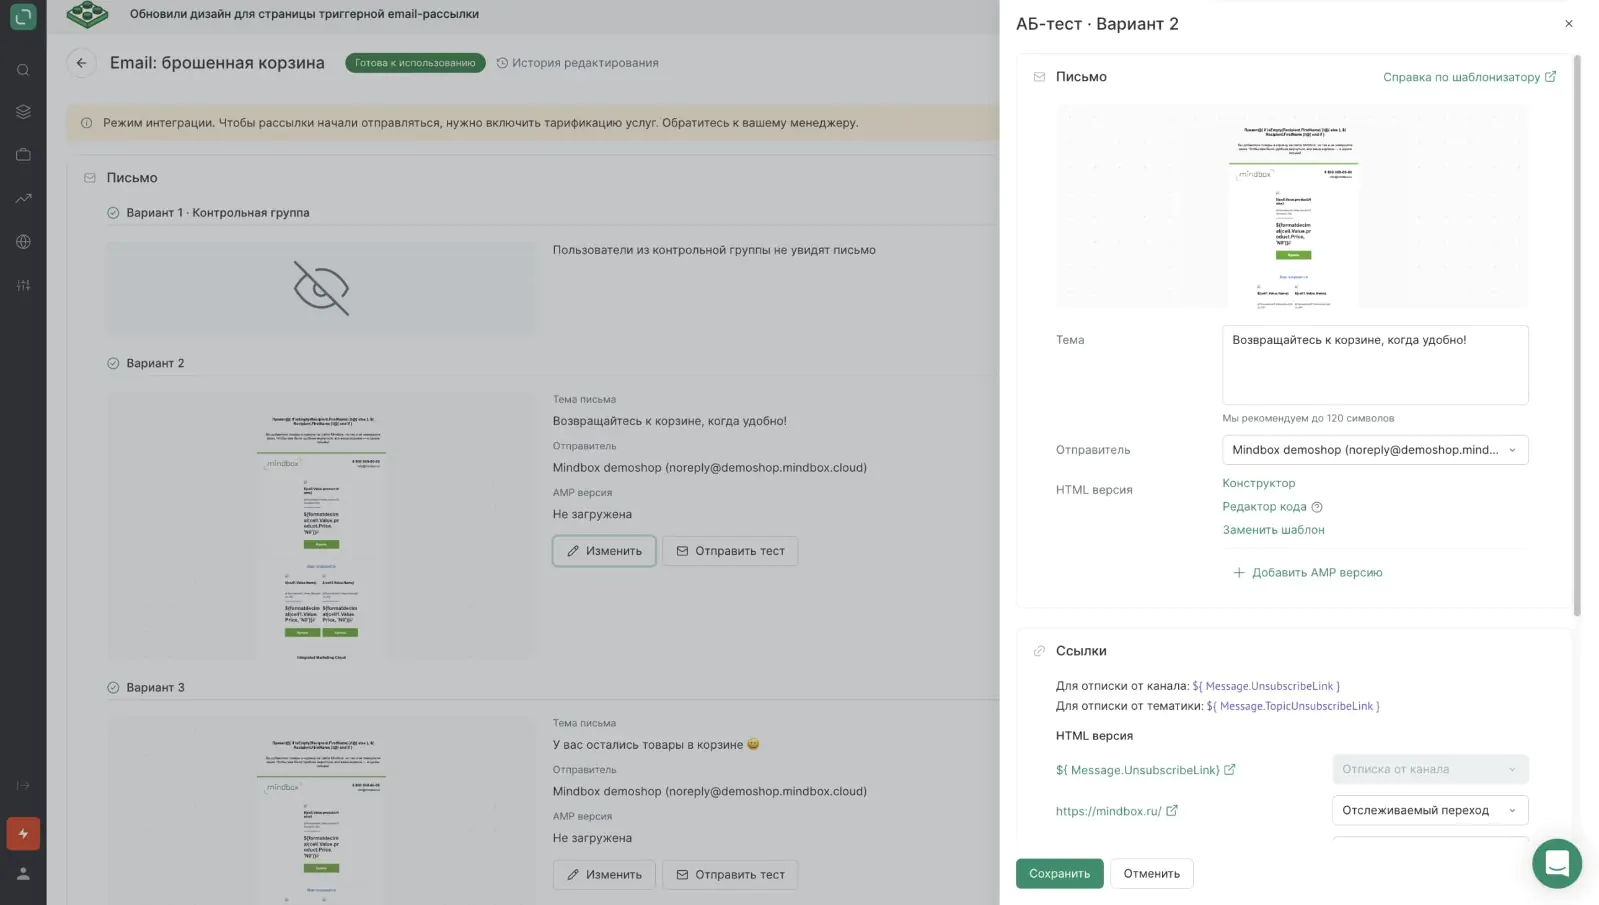Click the hidden-eye control group placeholder
The image size is (1599, 905).
[x=321, y=288]
